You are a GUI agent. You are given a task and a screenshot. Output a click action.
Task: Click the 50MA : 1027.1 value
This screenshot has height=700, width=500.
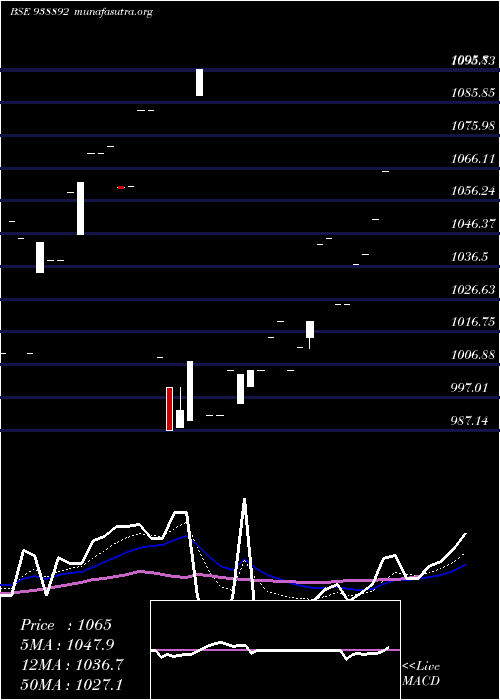coord(71,684)
